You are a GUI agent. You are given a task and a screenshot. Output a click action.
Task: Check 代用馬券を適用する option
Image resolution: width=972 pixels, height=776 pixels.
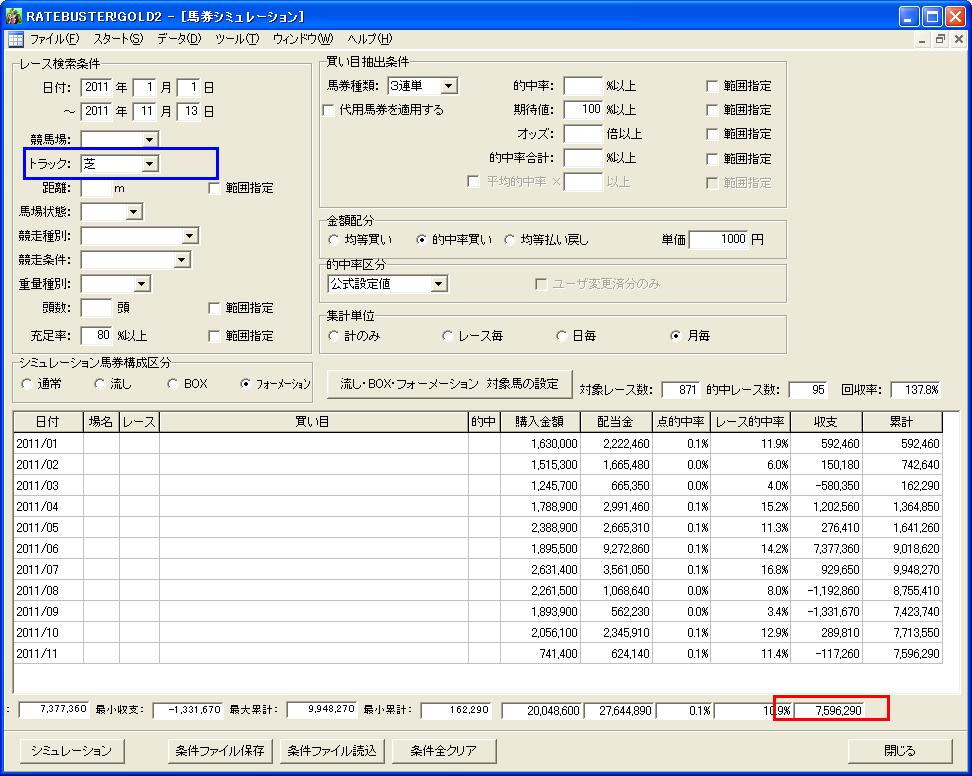(x=329, y=110)
